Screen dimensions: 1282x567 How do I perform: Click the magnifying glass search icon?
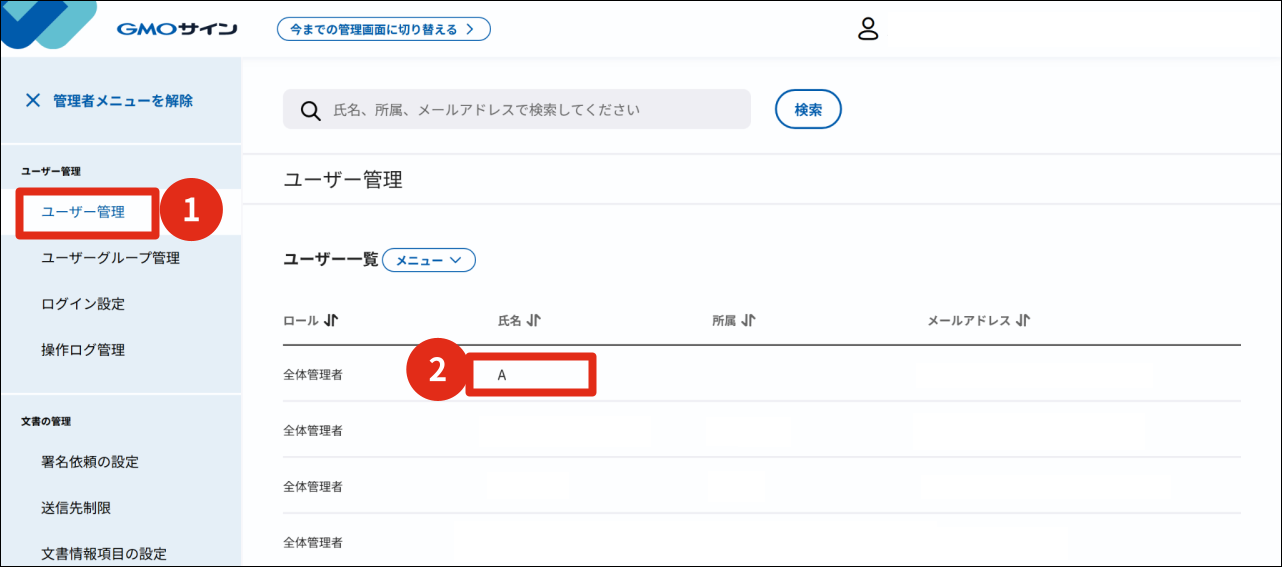tap(310, 110)
